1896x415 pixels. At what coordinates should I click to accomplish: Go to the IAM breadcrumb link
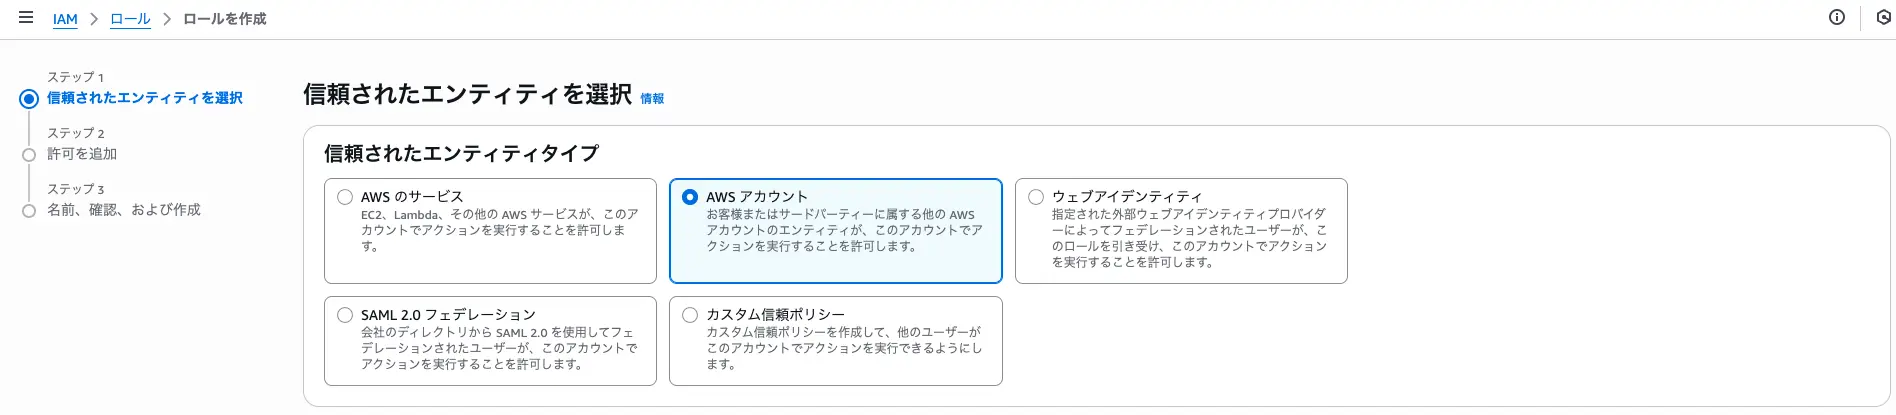point(65,19)
